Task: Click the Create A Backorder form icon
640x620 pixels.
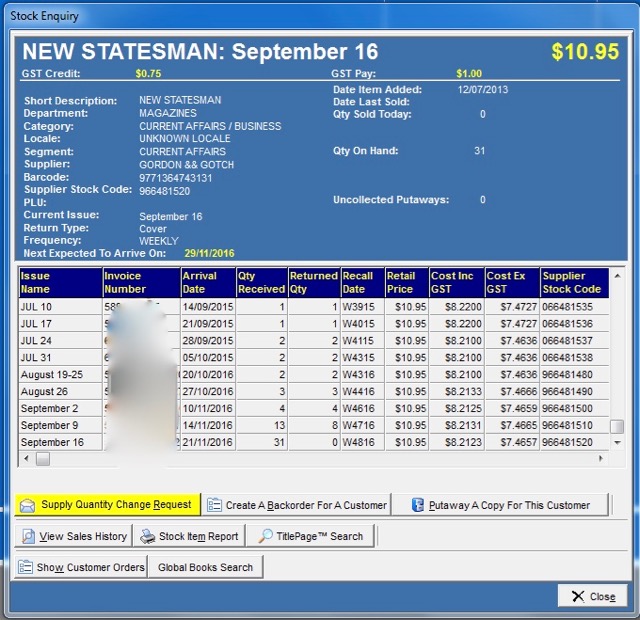Action: coord(213,505)
